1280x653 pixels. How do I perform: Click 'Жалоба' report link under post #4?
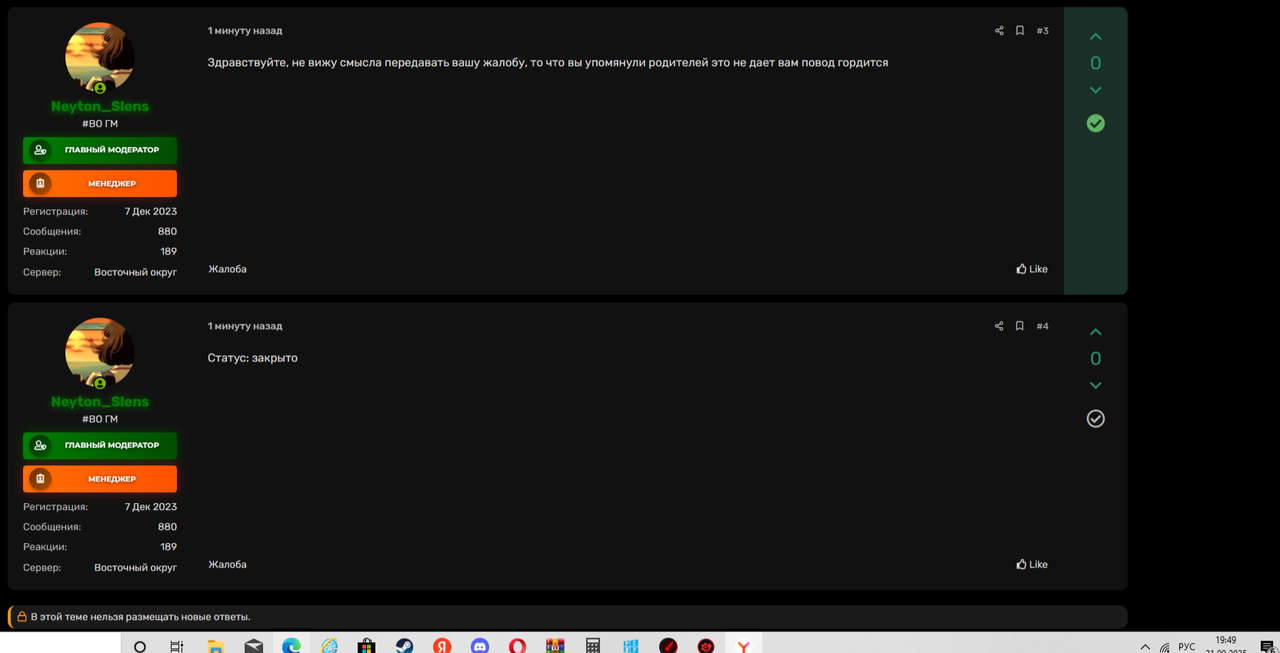[x=227, y=564]
